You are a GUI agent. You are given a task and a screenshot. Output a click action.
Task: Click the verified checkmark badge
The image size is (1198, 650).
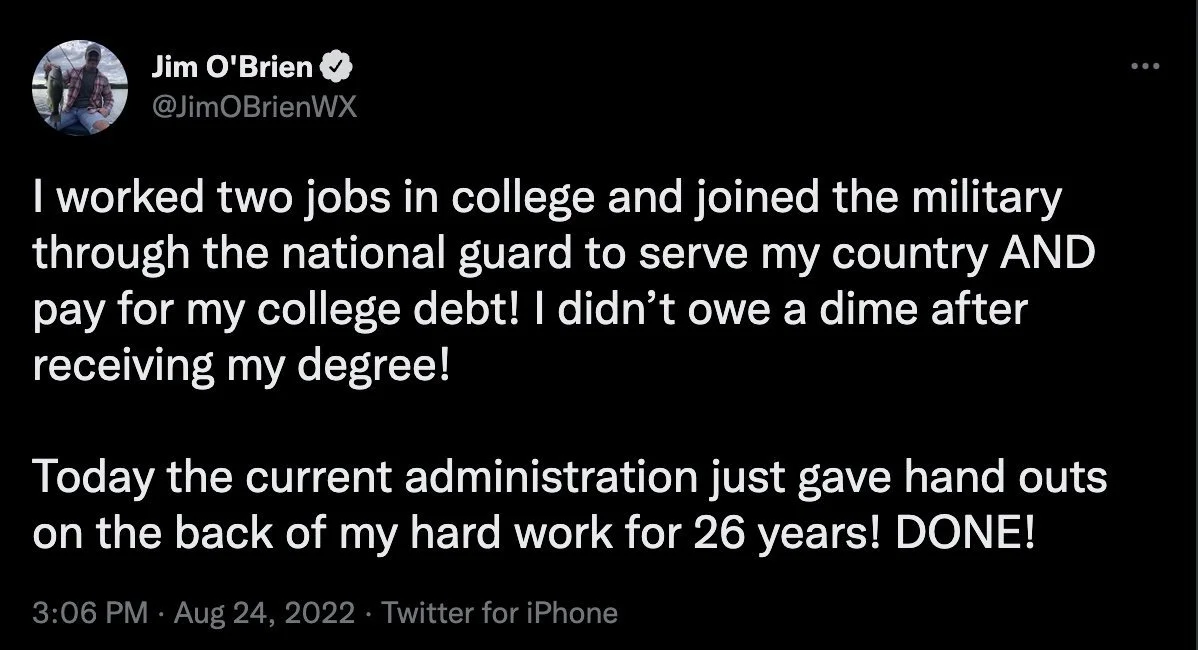[336, 68]
